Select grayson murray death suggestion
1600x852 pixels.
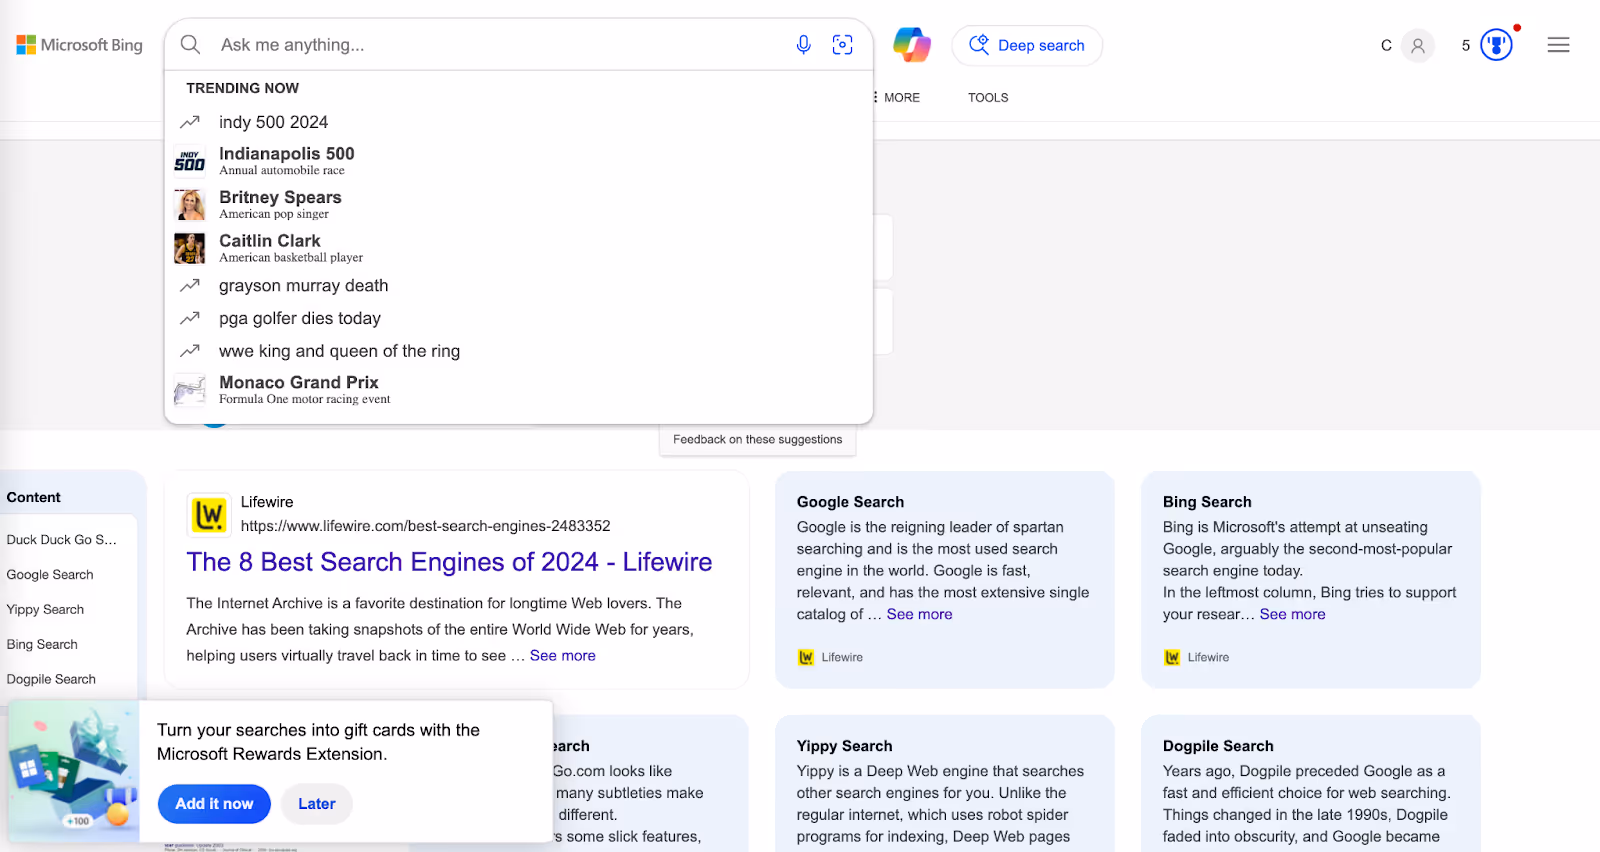coord(518,285)
